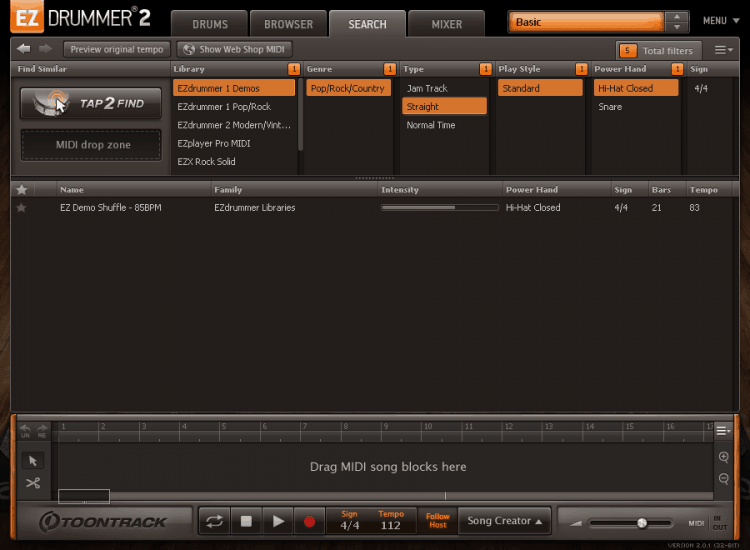Expand the Song Creator panel
The width and height of the screenshot is (750, 550).
coord(505,521)
